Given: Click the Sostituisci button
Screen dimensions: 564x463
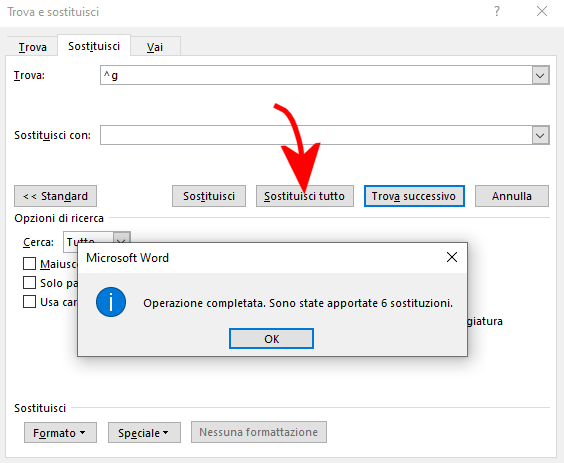Looking at the screenshot, I should [x=209, y=196].
